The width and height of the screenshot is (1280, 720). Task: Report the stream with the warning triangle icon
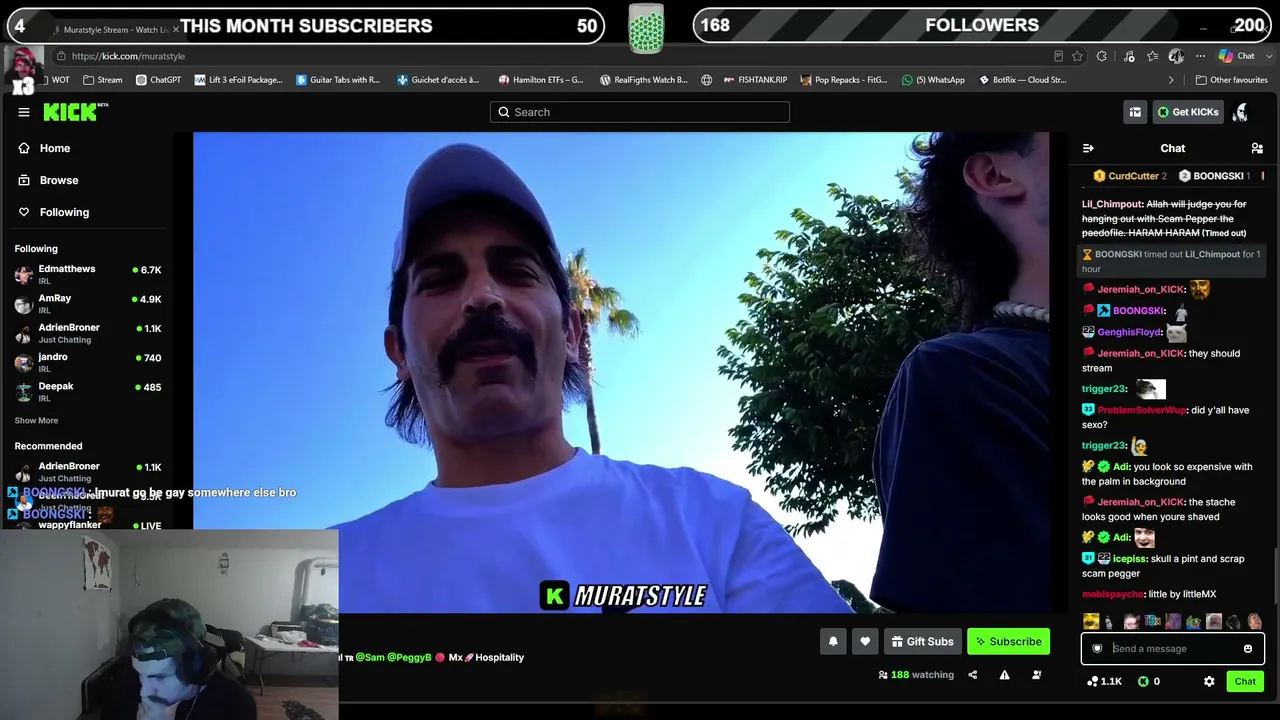click(x=1004, y=675)
